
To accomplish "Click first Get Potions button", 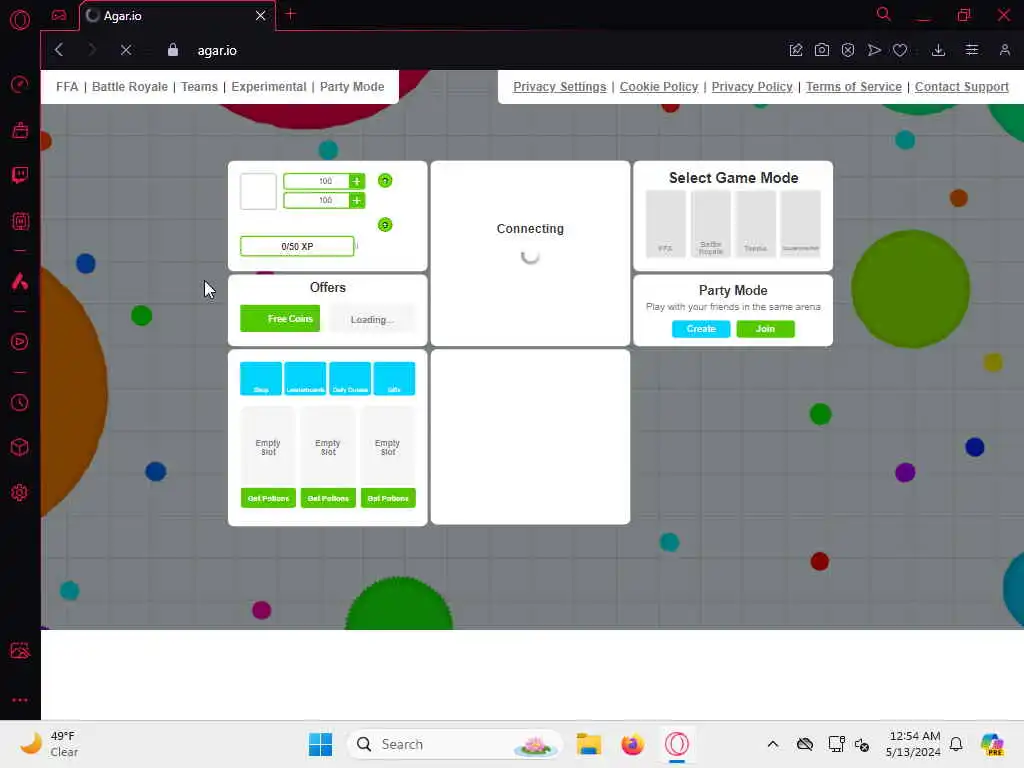I will pos(268,498).
